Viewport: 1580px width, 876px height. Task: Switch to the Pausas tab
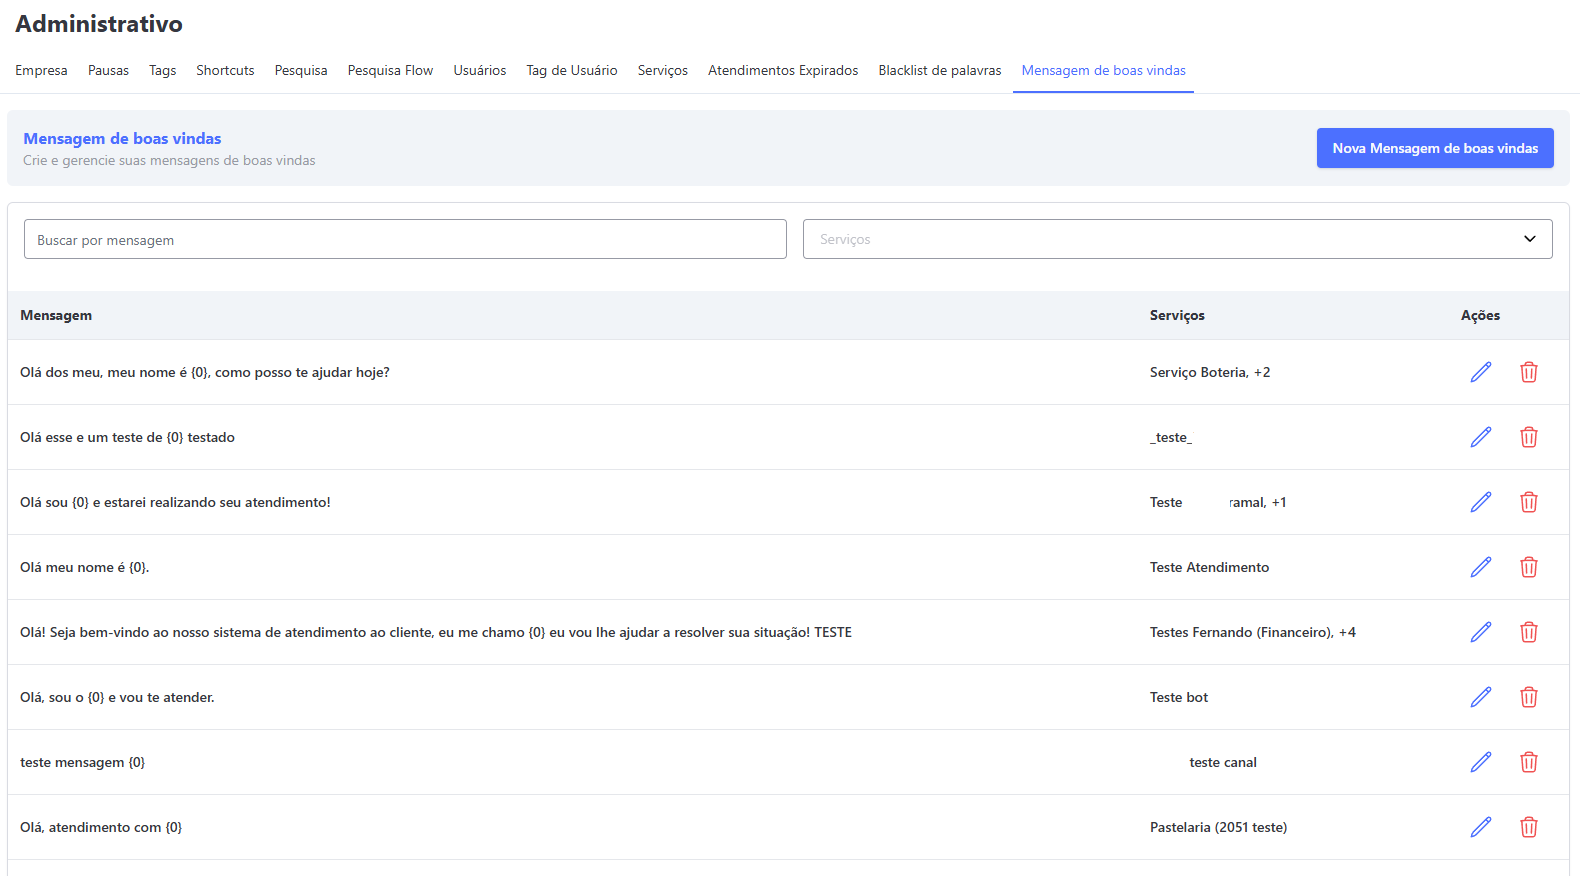tap(108, 70)
